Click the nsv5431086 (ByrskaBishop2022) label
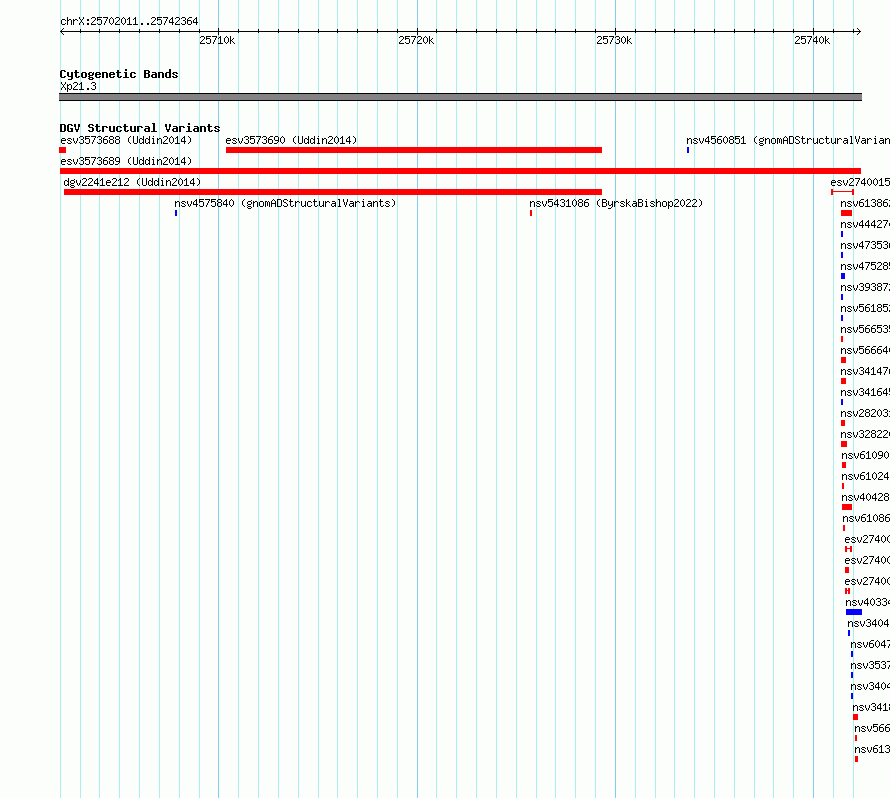The height and width of the screenshot is (798, 890). (616, 203)
